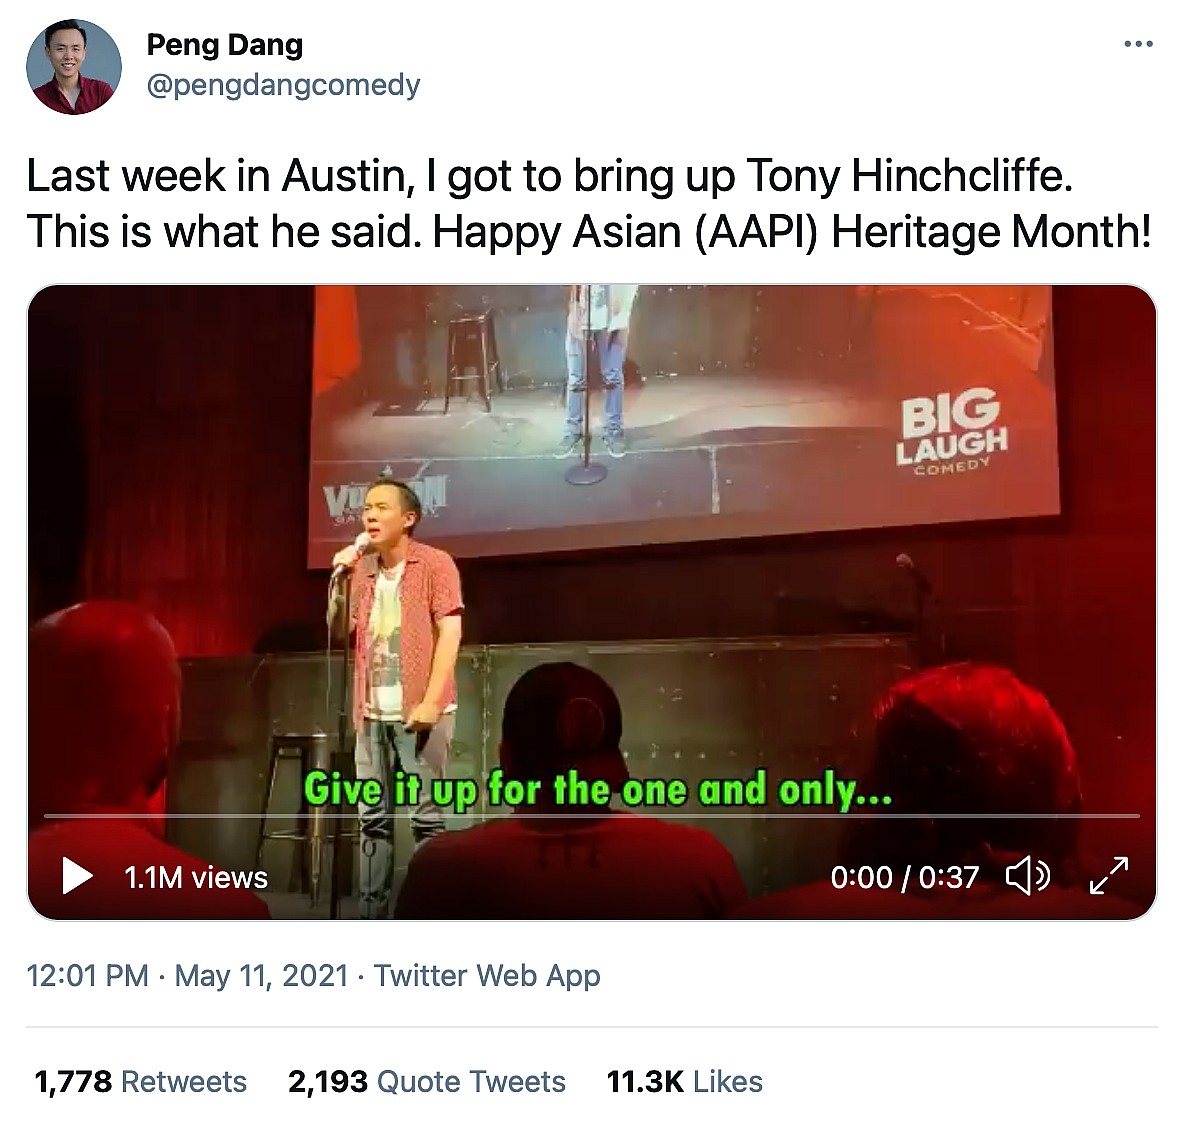View the 1,778 Retweets list
This screenshot has height=1125, width=1181.
click(x=141, y=1081)
